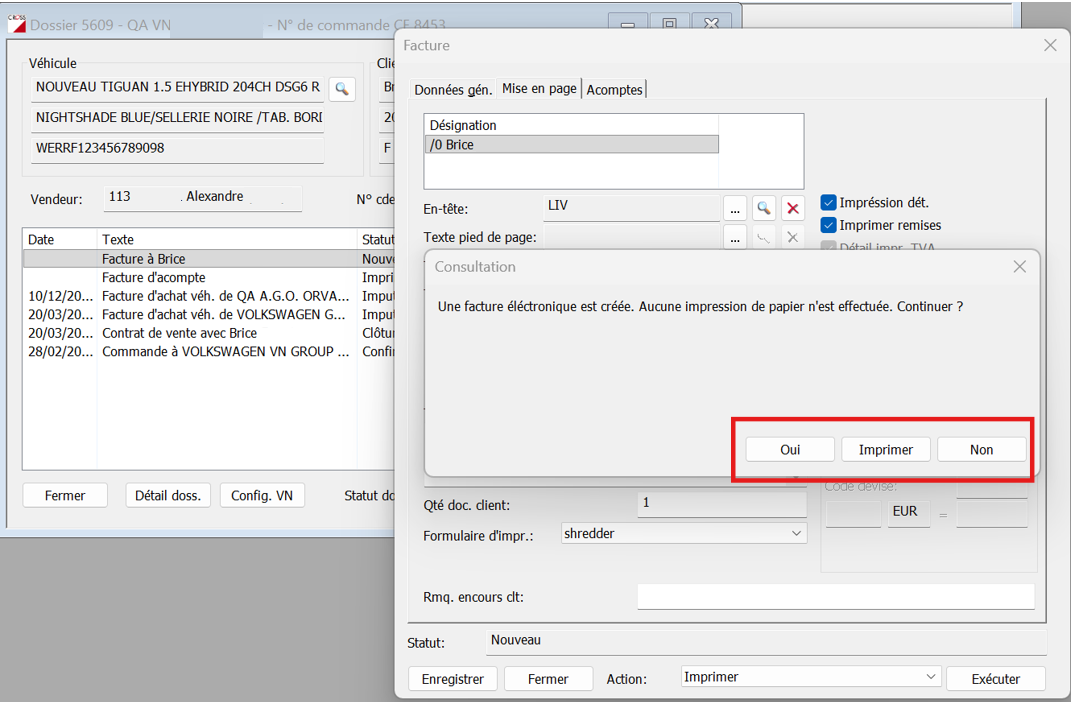Confirm with the Oui button

[x=790, y=450]
